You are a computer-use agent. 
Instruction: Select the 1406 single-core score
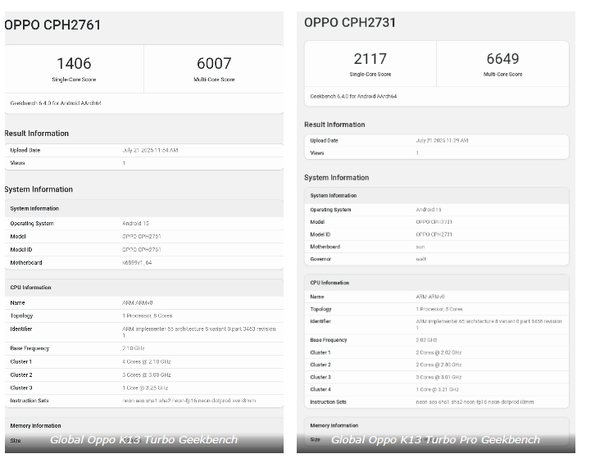click(x=74, y=63)
